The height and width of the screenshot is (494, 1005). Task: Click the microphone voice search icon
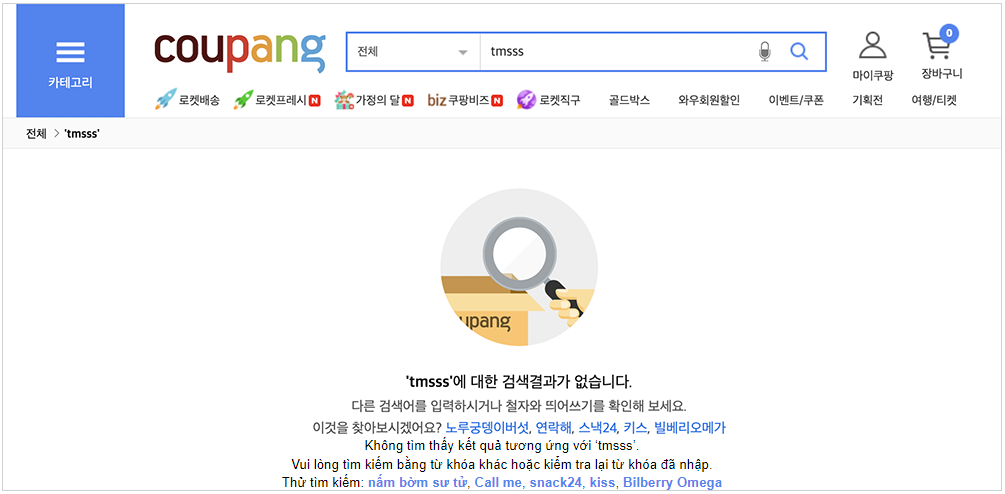coord(764,51)
